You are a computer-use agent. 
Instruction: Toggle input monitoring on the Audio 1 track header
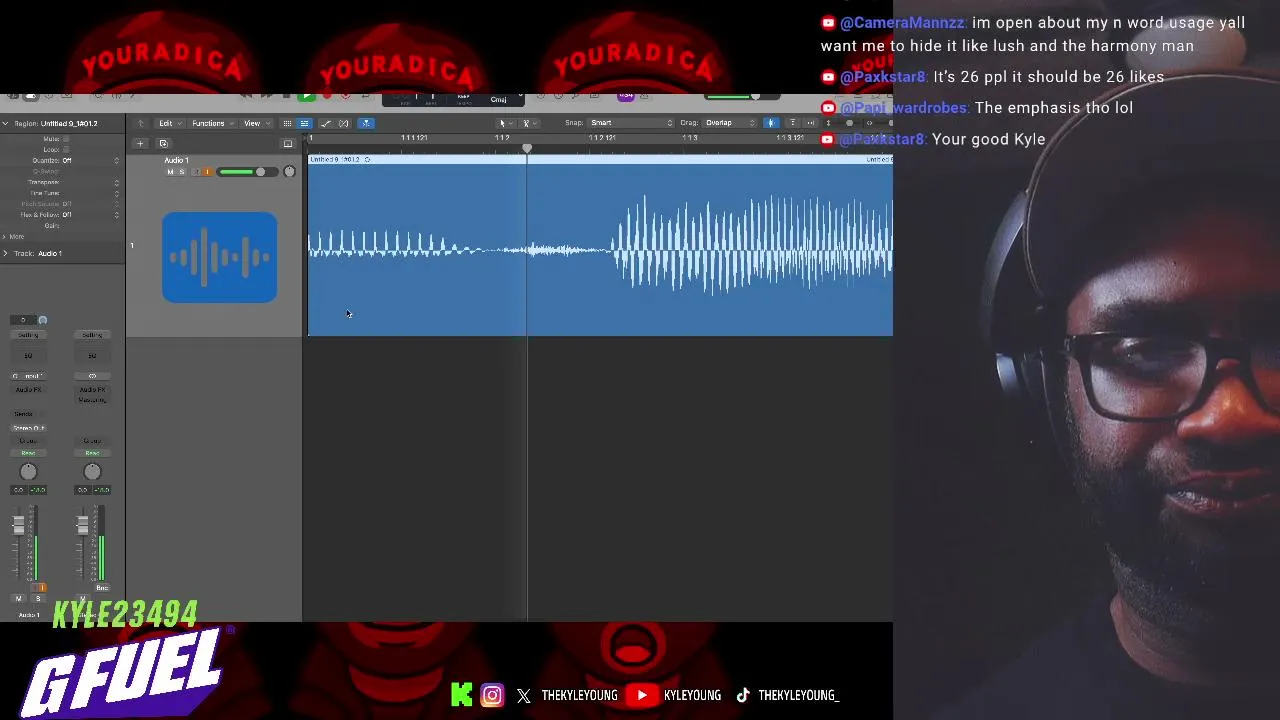(x=207, y=172)
